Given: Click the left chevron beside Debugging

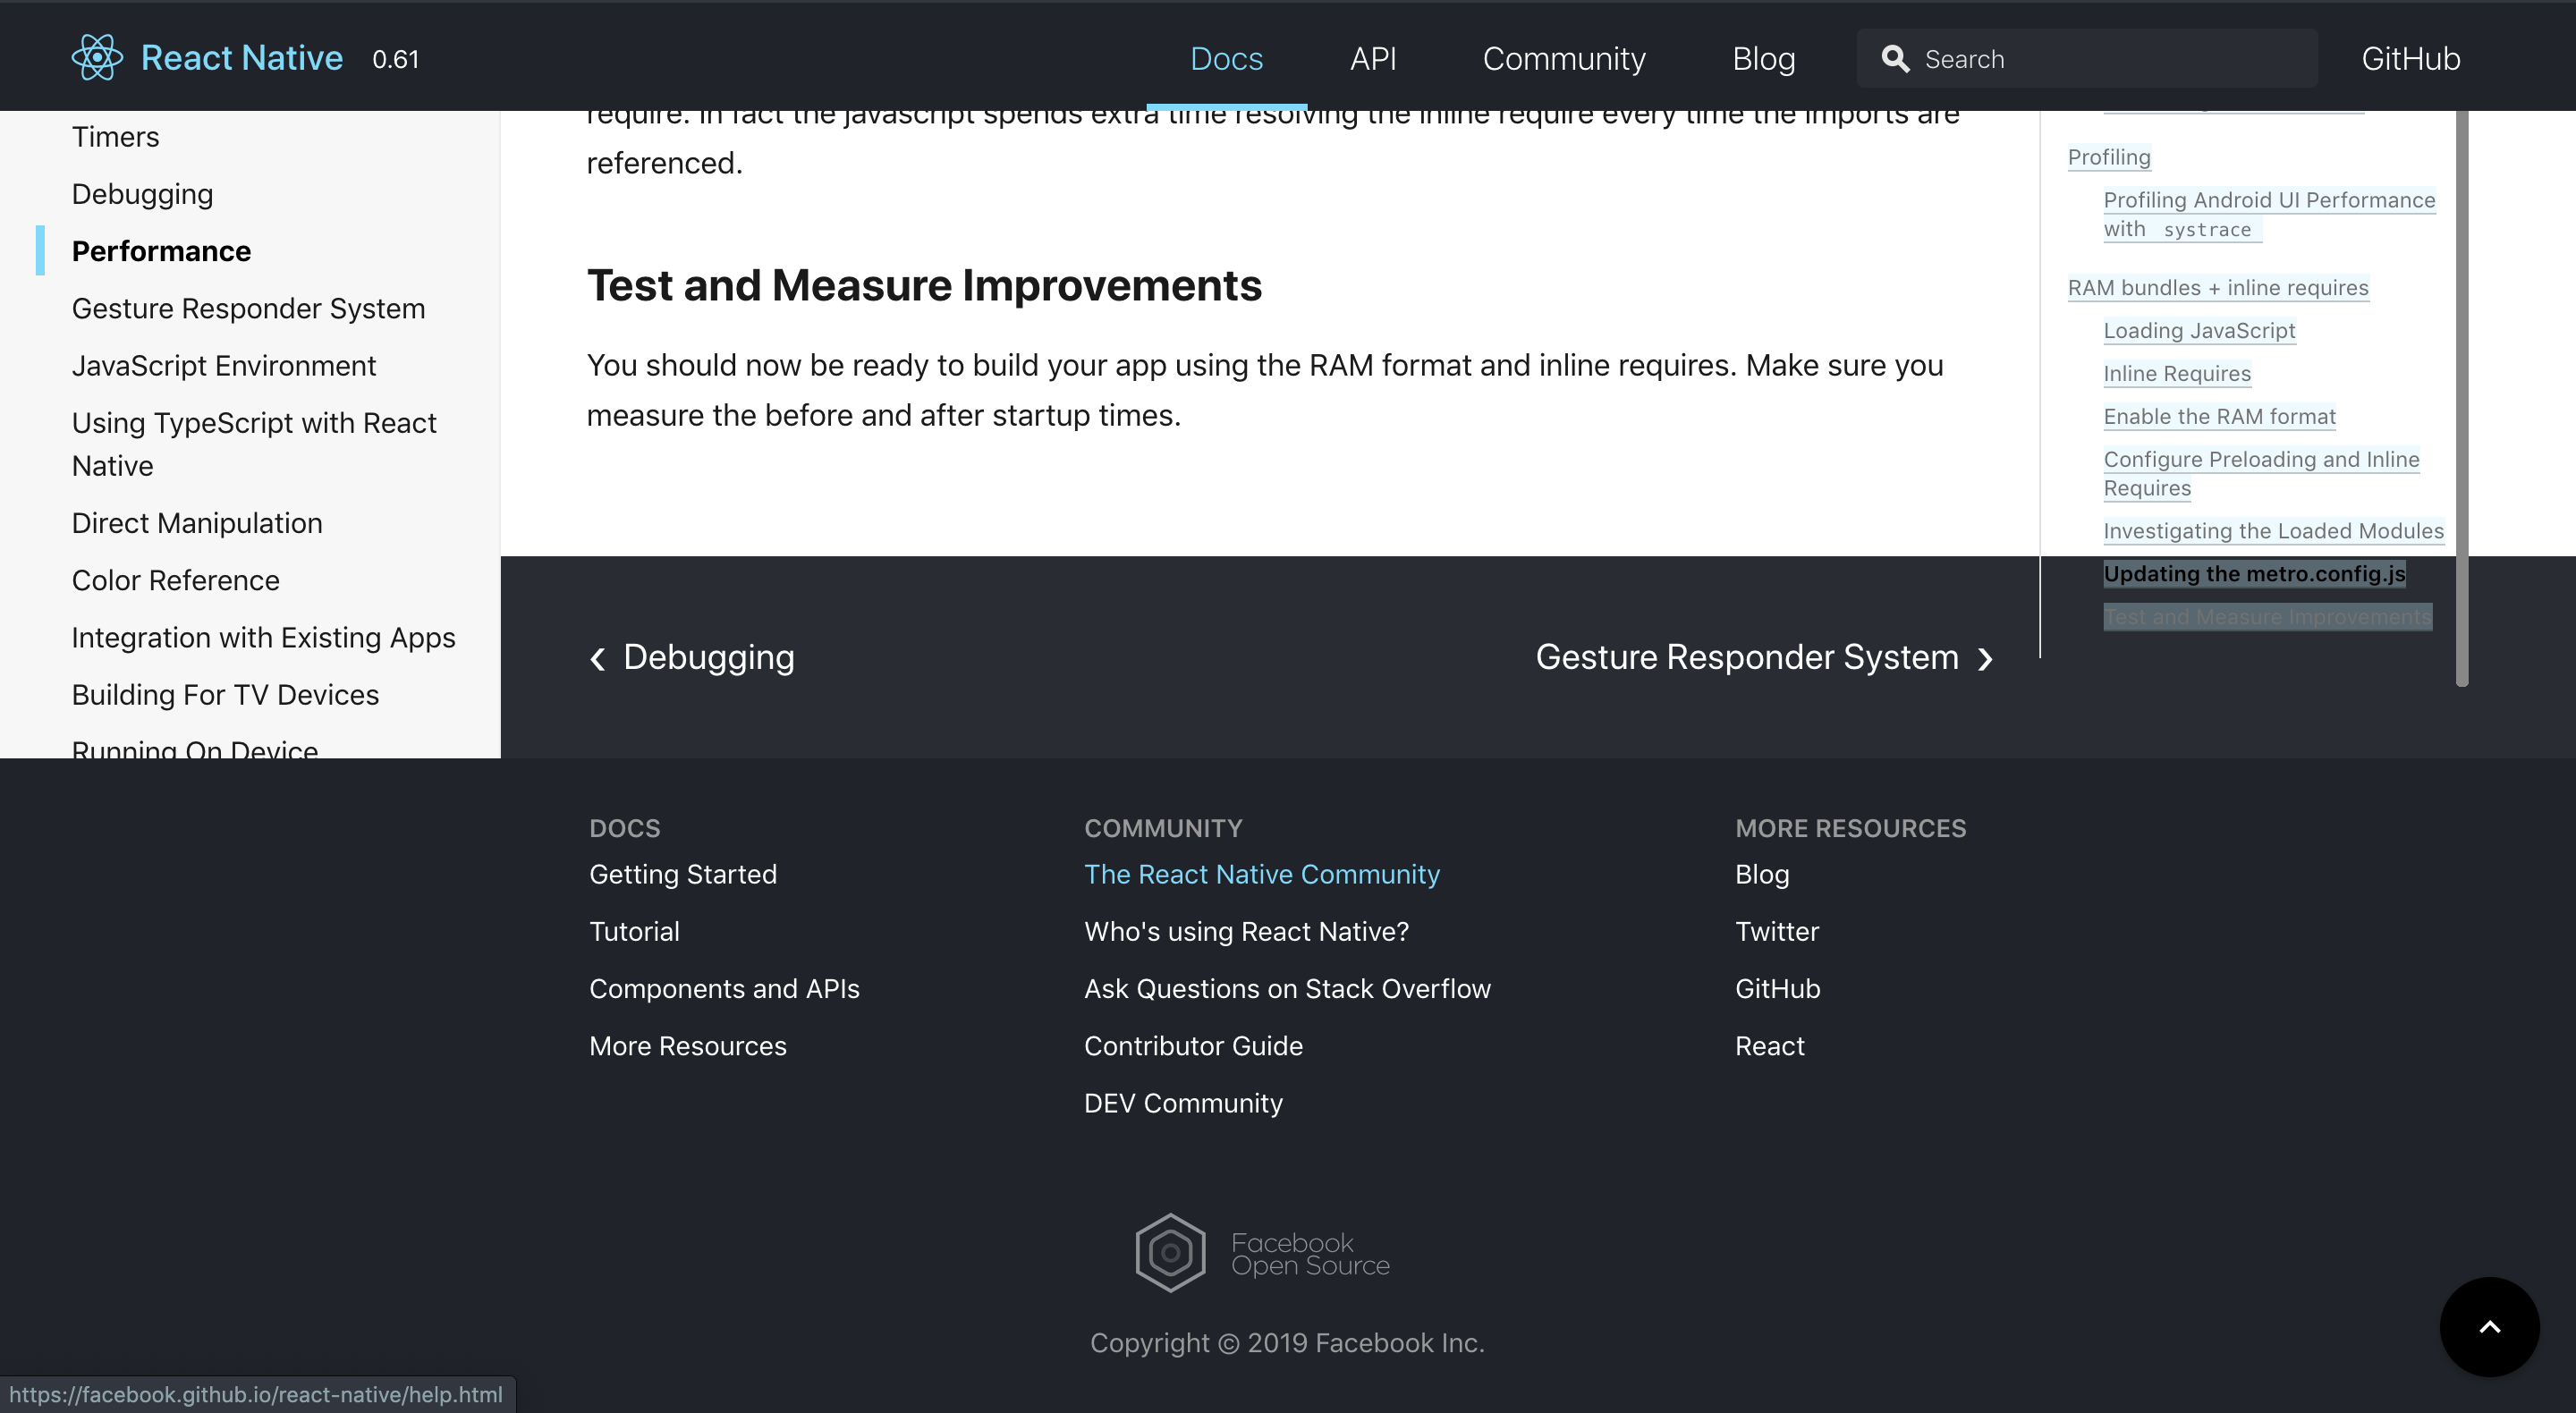Looking at the screenshot, I should pos(598,659).
